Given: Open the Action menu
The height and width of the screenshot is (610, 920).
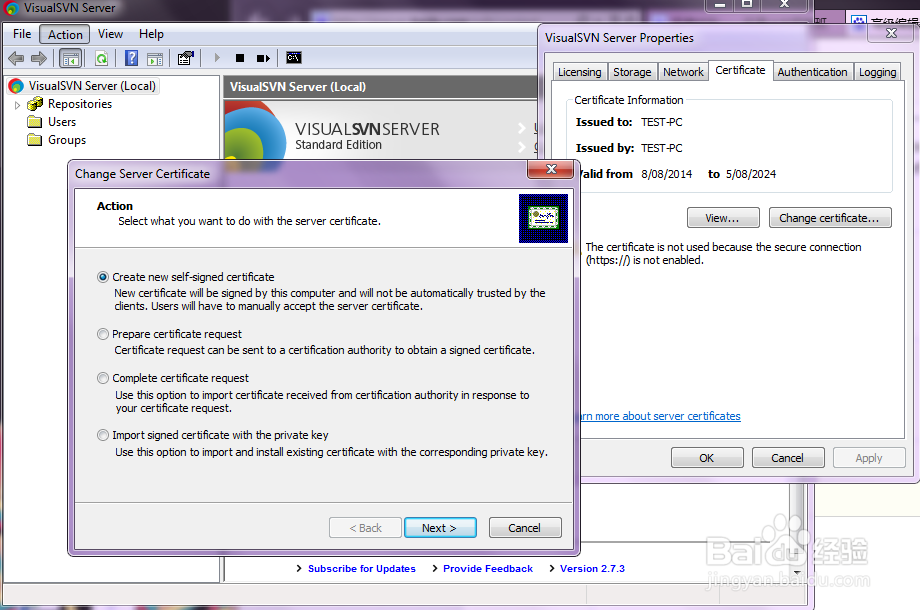Looking at the screenshot, I should 63,33.
